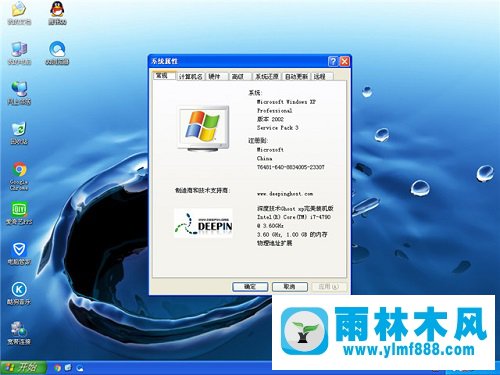Click the "Microsoft Windows XP" system text
Image resolution: width=500 pixels, height=375 pixels.
(x=286, y=102)
